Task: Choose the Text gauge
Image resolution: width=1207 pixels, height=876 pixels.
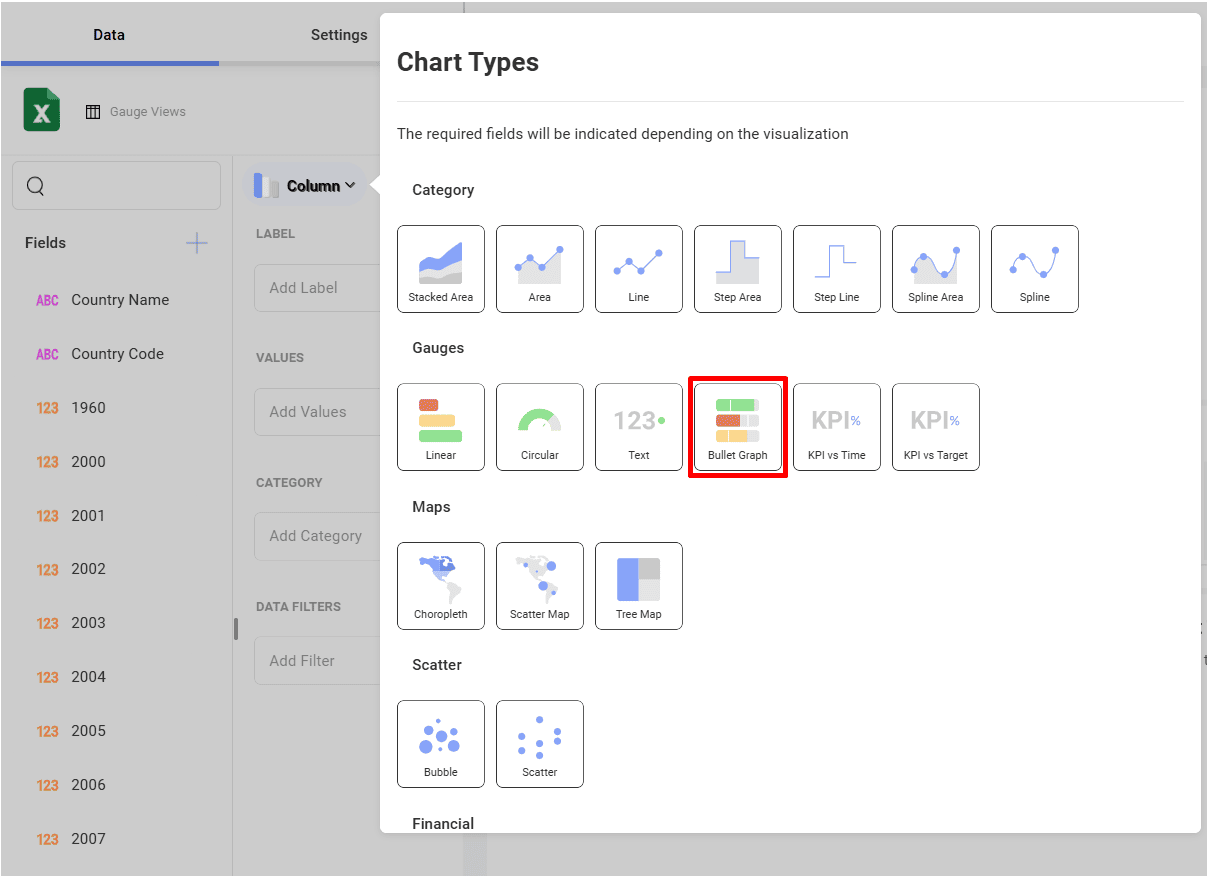Action: click(x=639, y=427)
